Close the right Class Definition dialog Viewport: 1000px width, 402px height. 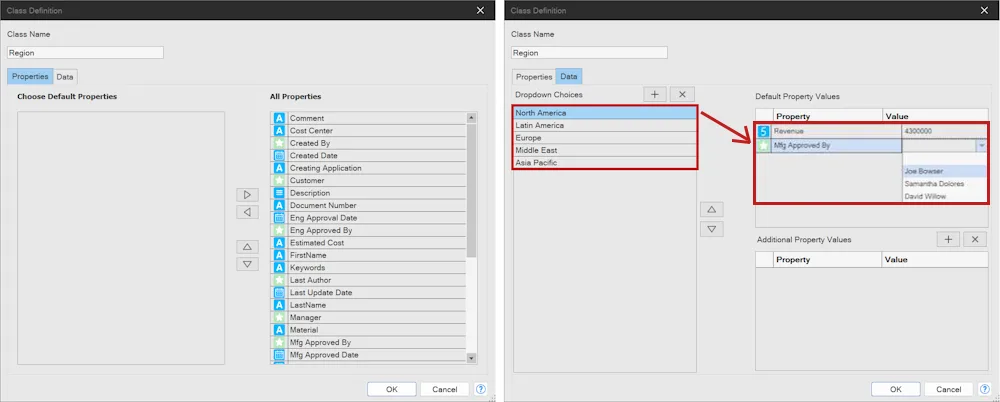[x=985, y=10]
